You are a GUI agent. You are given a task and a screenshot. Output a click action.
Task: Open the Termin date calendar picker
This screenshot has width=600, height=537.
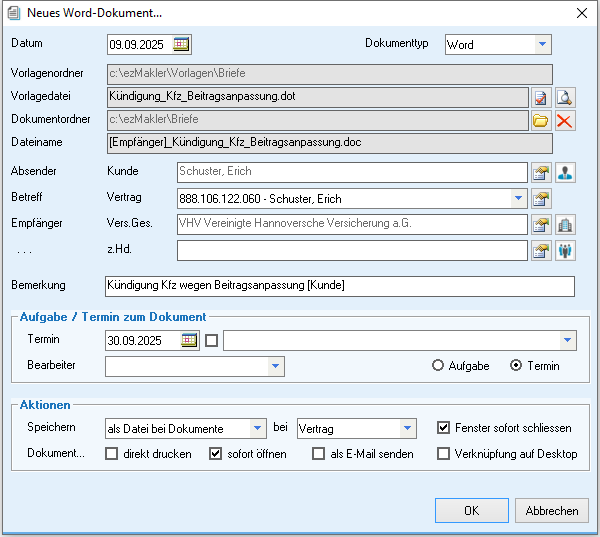189,341
